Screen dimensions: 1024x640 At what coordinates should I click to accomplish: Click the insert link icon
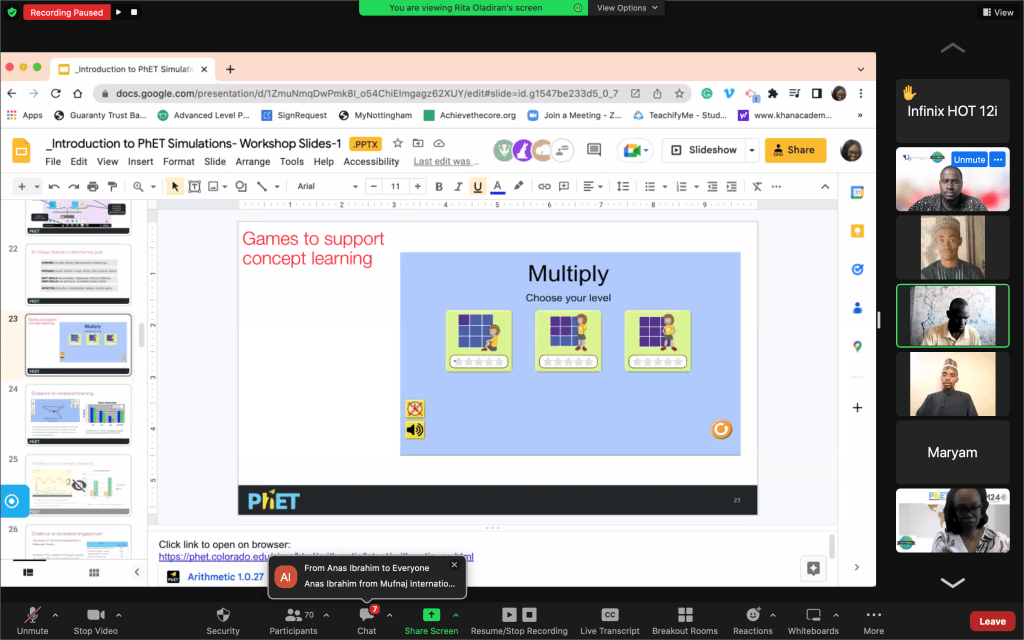click(544, 186)
